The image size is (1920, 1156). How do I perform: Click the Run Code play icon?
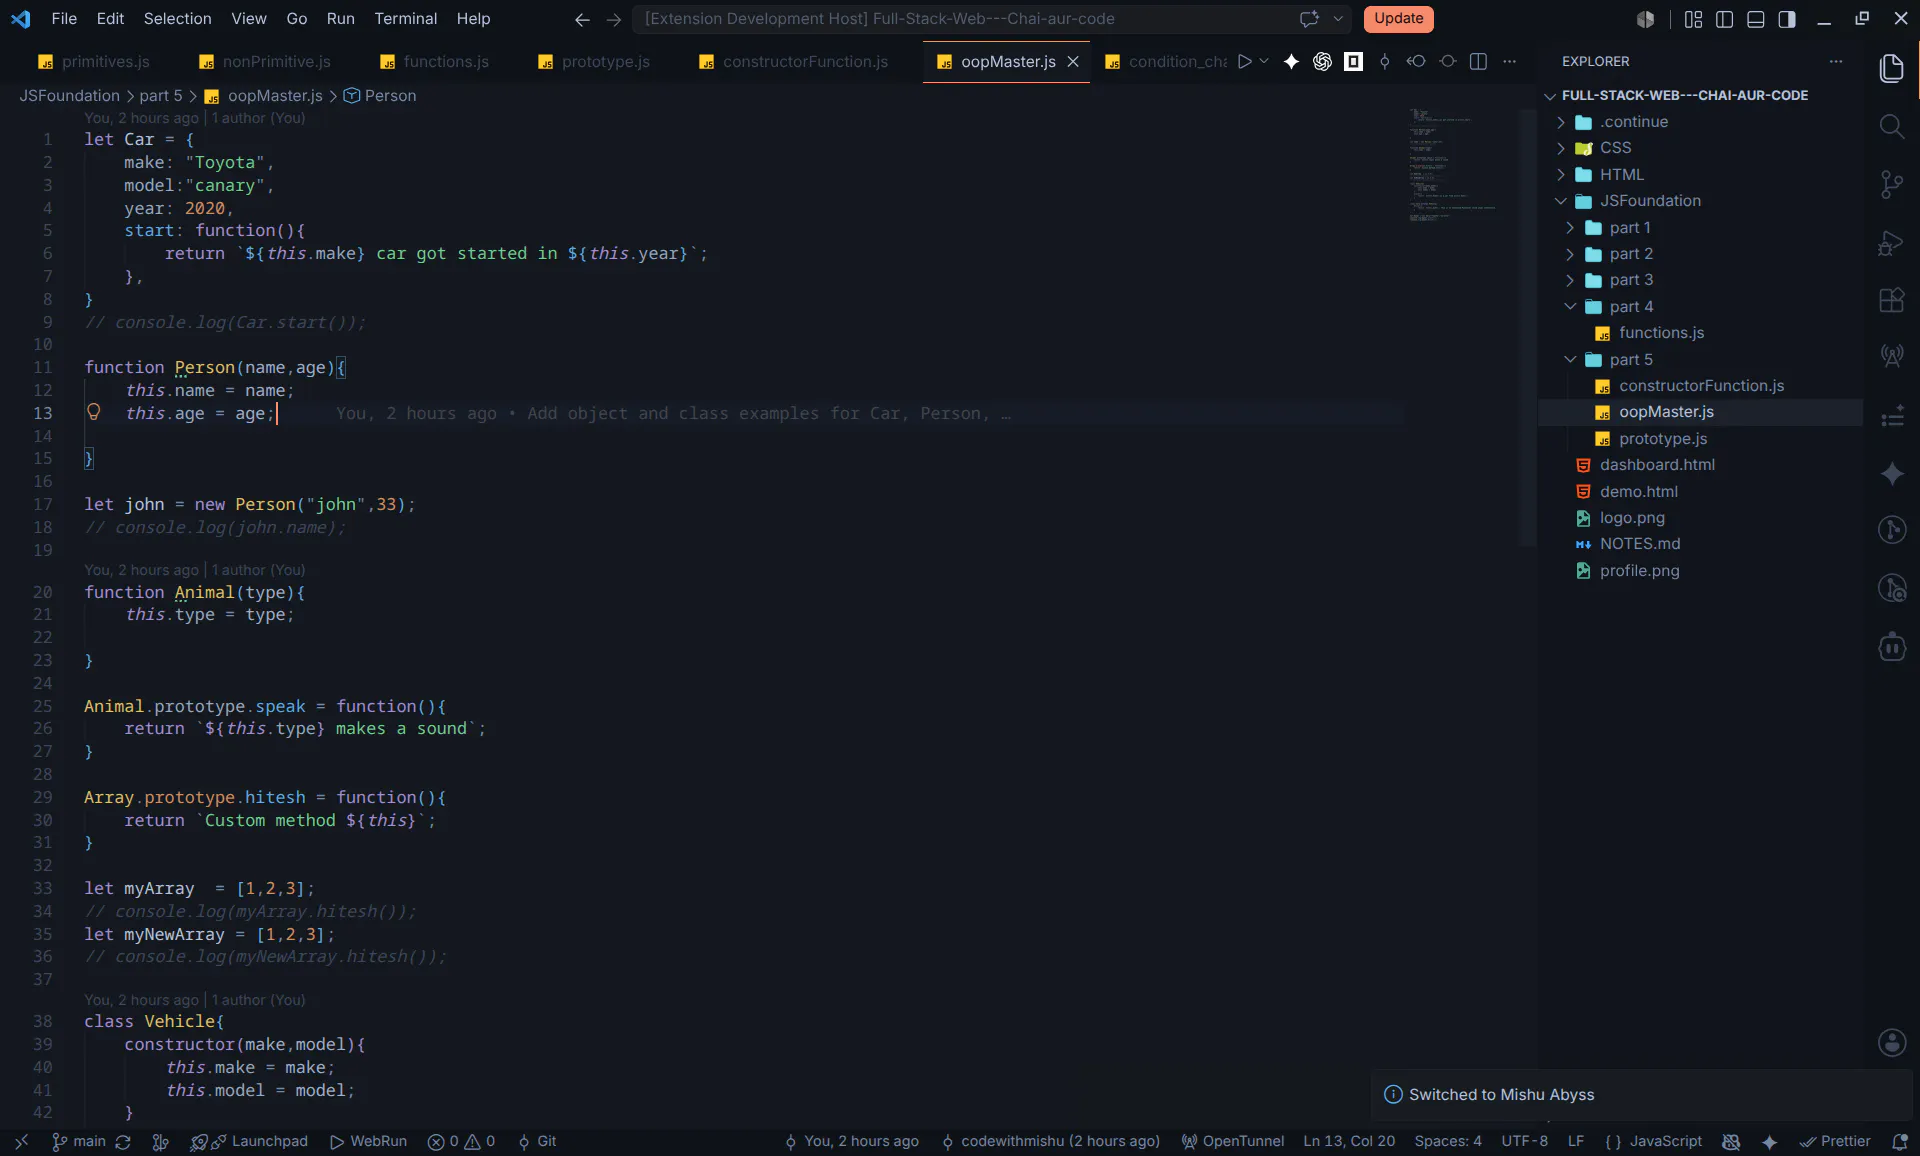point(1244,61)
